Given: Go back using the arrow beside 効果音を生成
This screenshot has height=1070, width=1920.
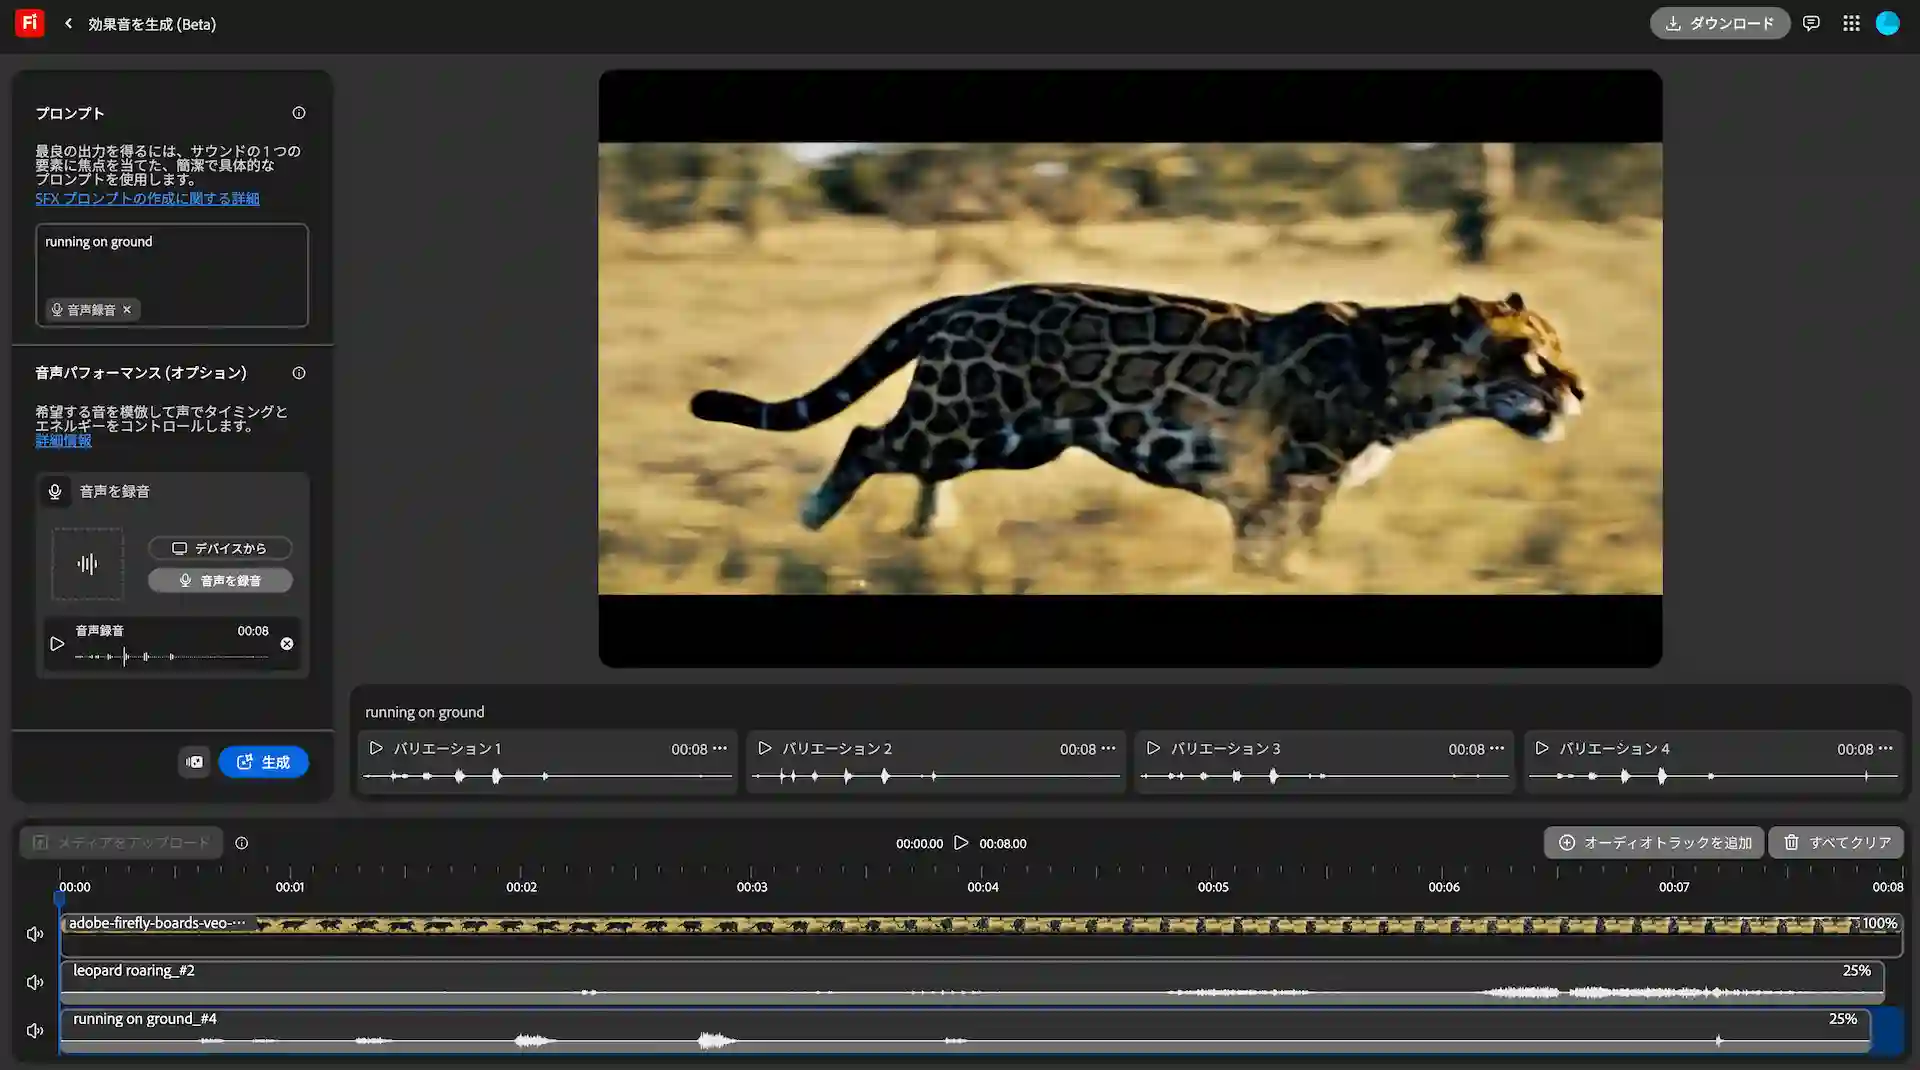Looking at the screenshot, I should (68, 23).
